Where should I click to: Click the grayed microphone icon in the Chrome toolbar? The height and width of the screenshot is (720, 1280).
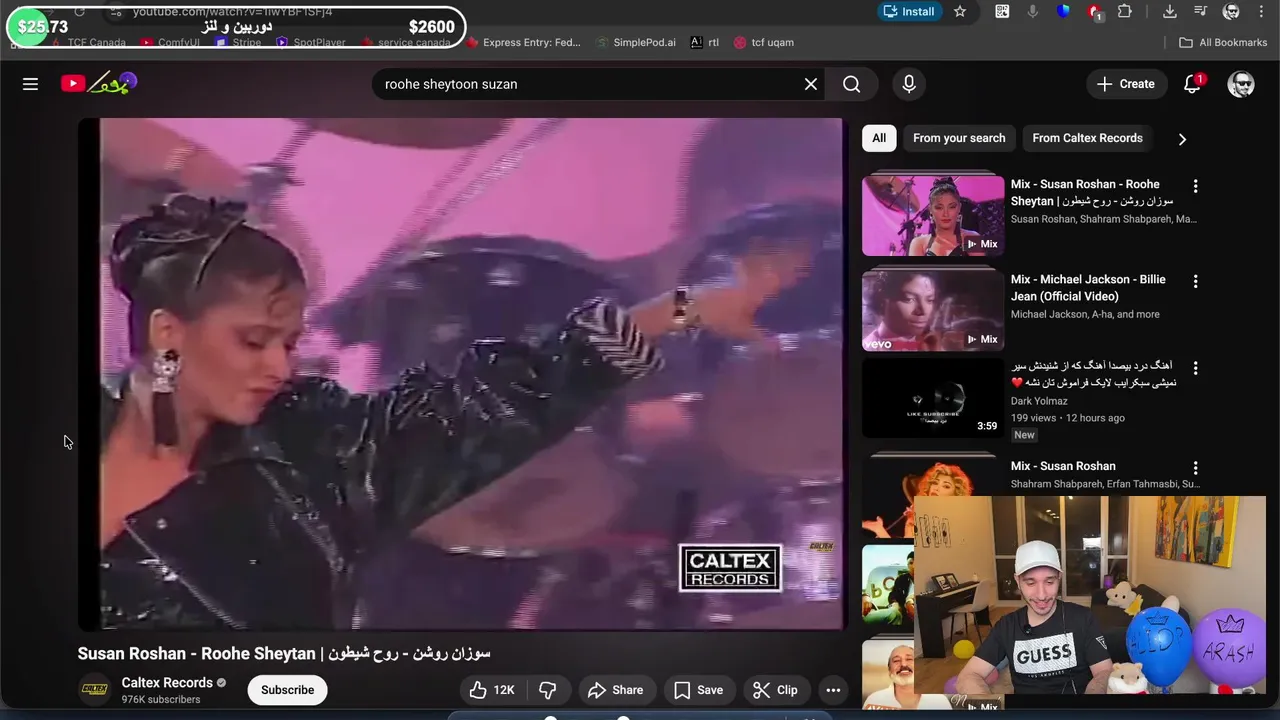coord(1033,11)
